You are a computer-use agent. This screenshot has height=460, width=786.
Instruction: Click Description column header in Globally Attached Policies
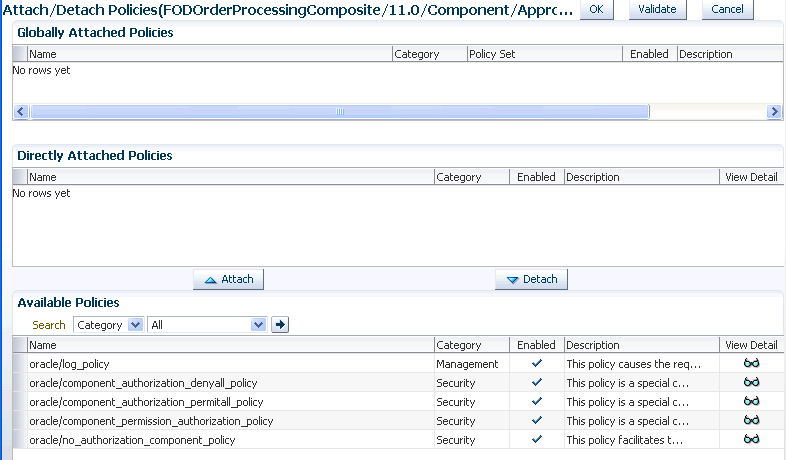[730, 54]
